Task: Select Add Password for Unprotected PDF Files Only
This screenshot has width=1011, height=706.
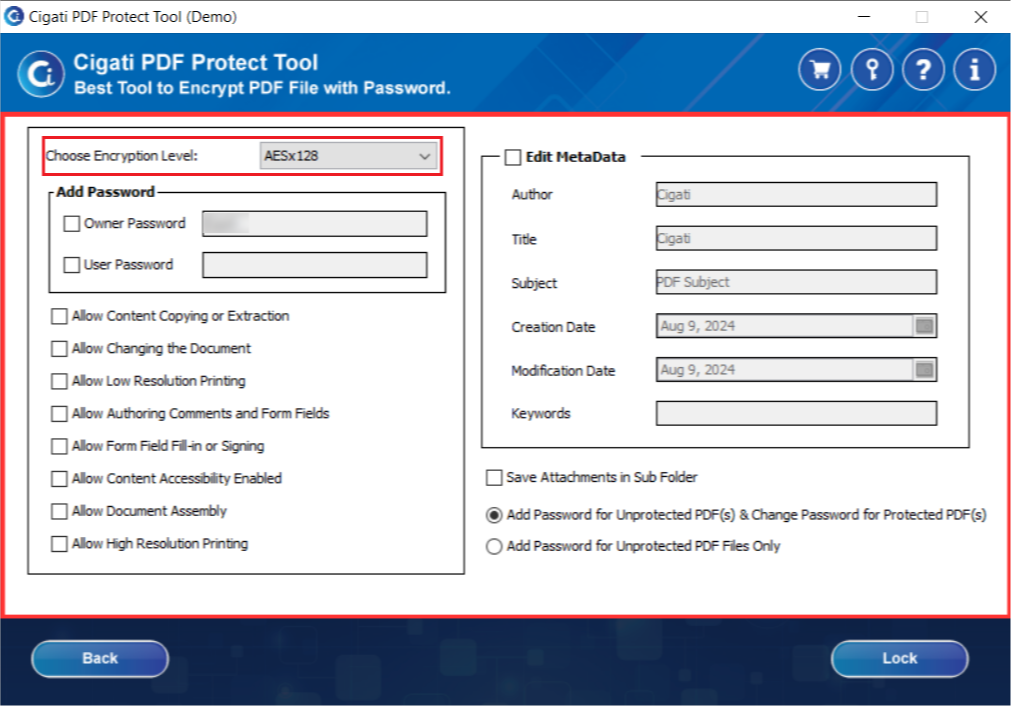Action: (494, 547)
